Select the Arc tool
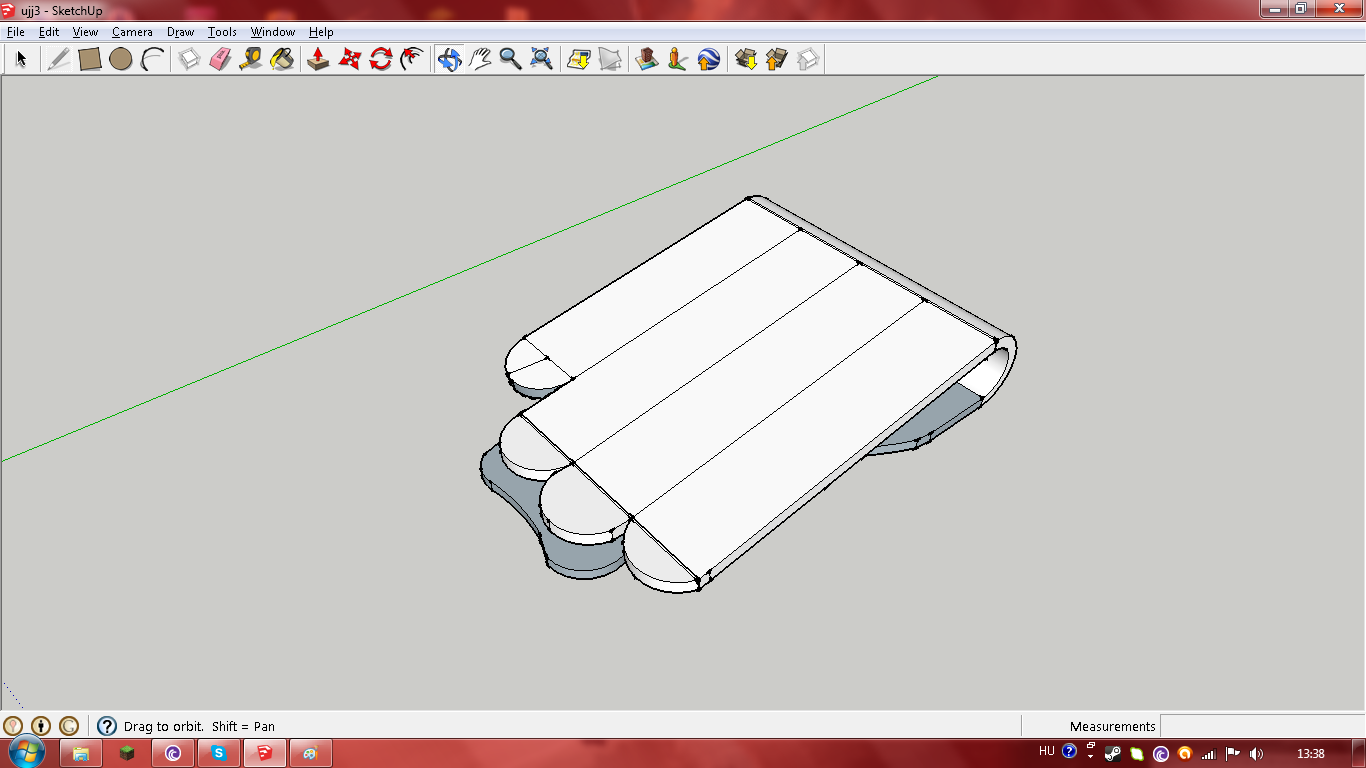 pyautogui.click(x=152, y=59)
